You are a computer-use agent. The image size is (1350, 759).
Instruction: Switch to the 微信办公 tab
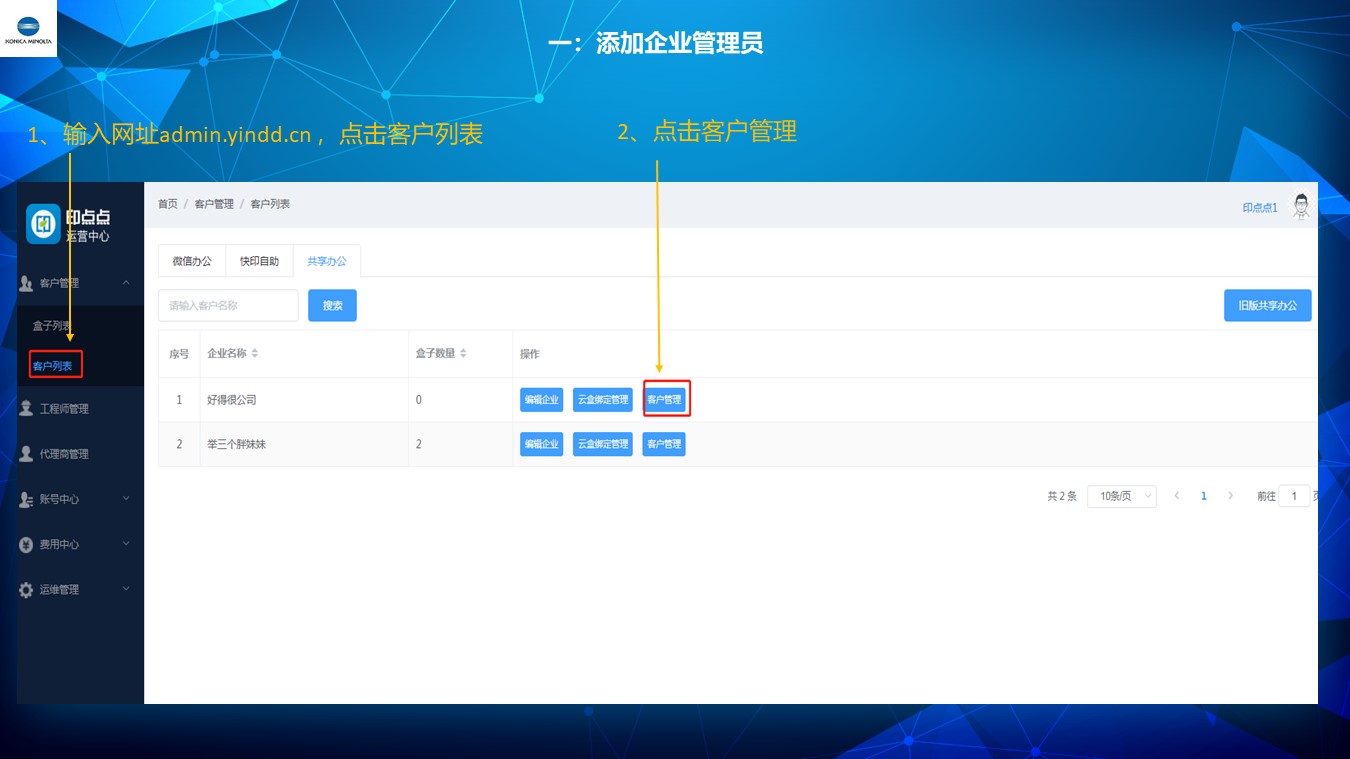coord(192,261)
